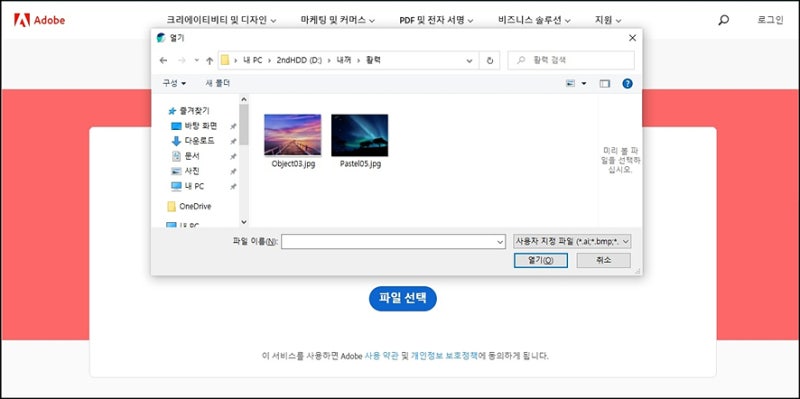Expand file name combo box dropdown

pos(501,242)
